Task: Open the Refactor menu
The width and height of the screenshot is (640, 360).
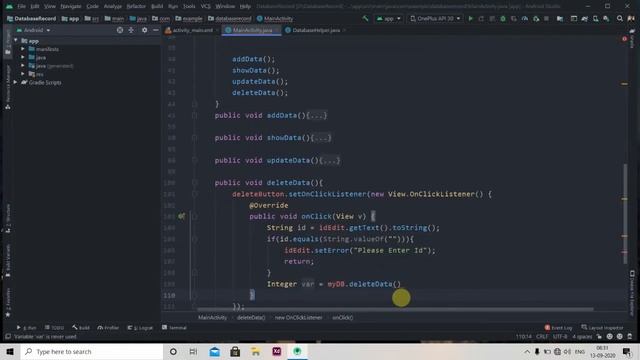Action: pos(136,6)
